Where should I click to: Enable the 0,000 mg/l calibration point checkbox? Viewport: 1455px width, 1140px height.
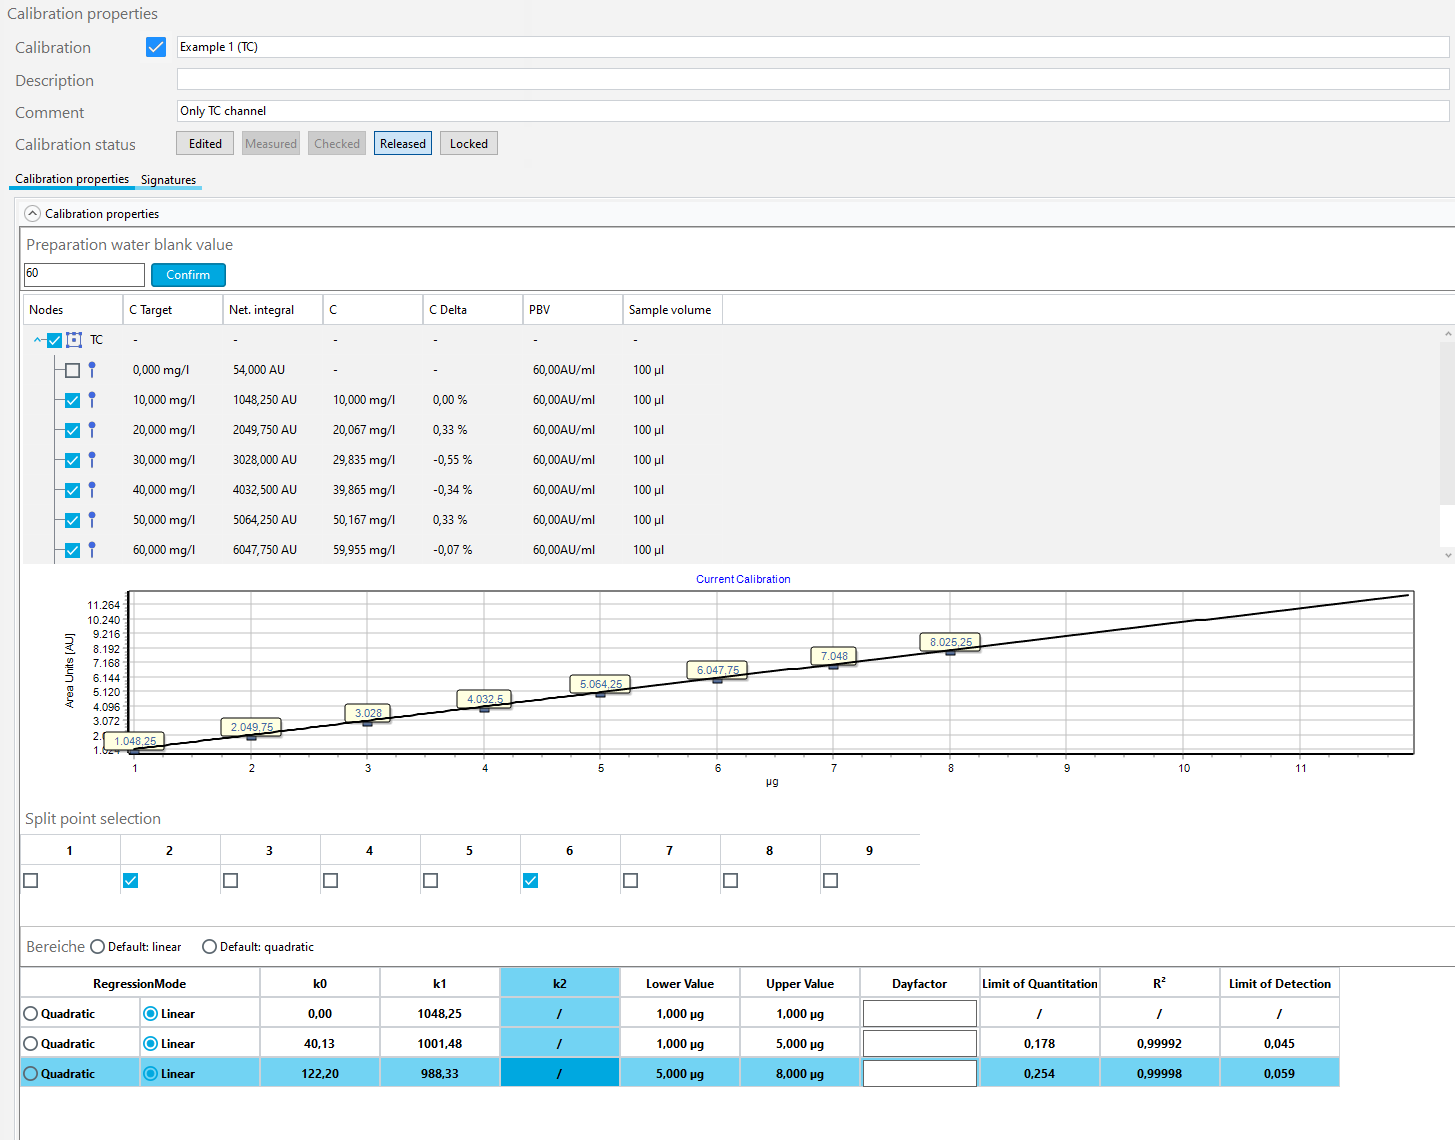click(x=72, y=370)
